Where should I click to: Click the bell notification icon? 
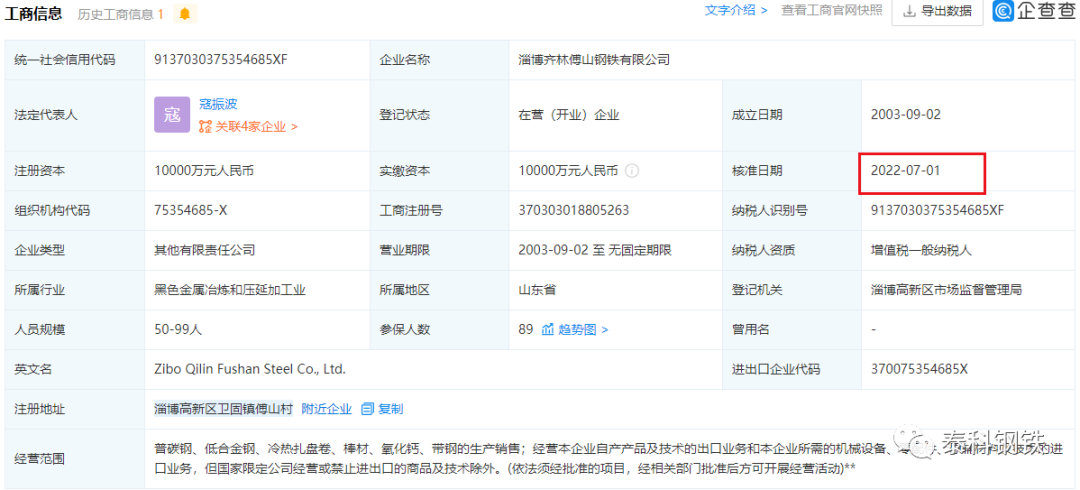[x=185, y=13]
